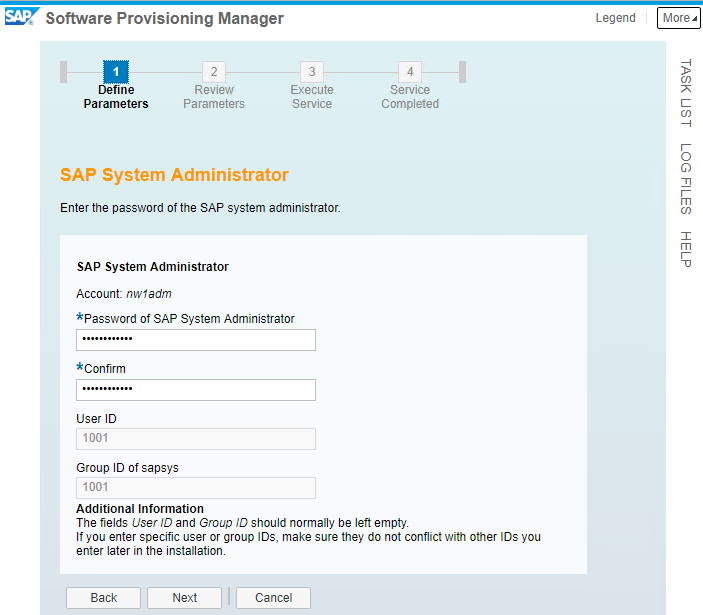Abort with the Cancel button

tap(273, 598)
